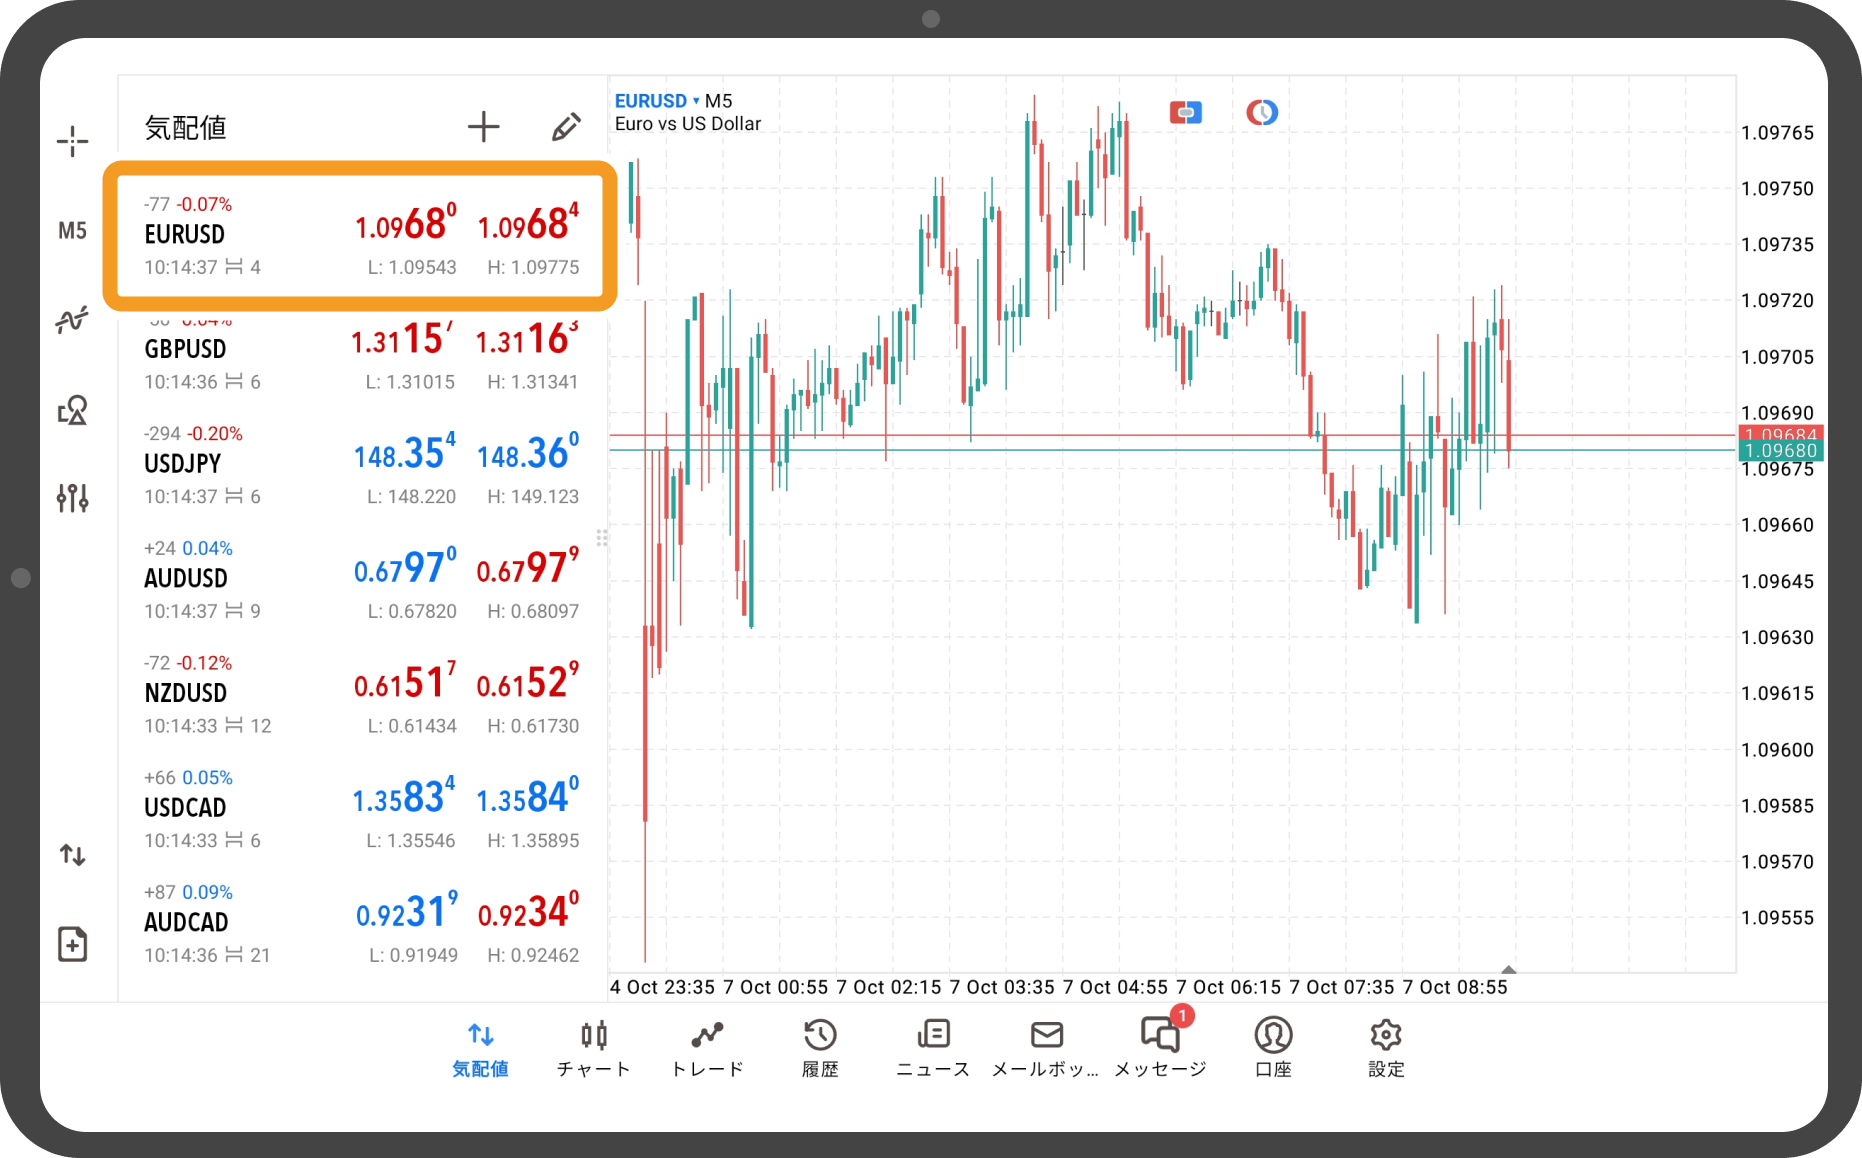
Task: Open the indicators icon in sidebar
Action: [72, 320]
